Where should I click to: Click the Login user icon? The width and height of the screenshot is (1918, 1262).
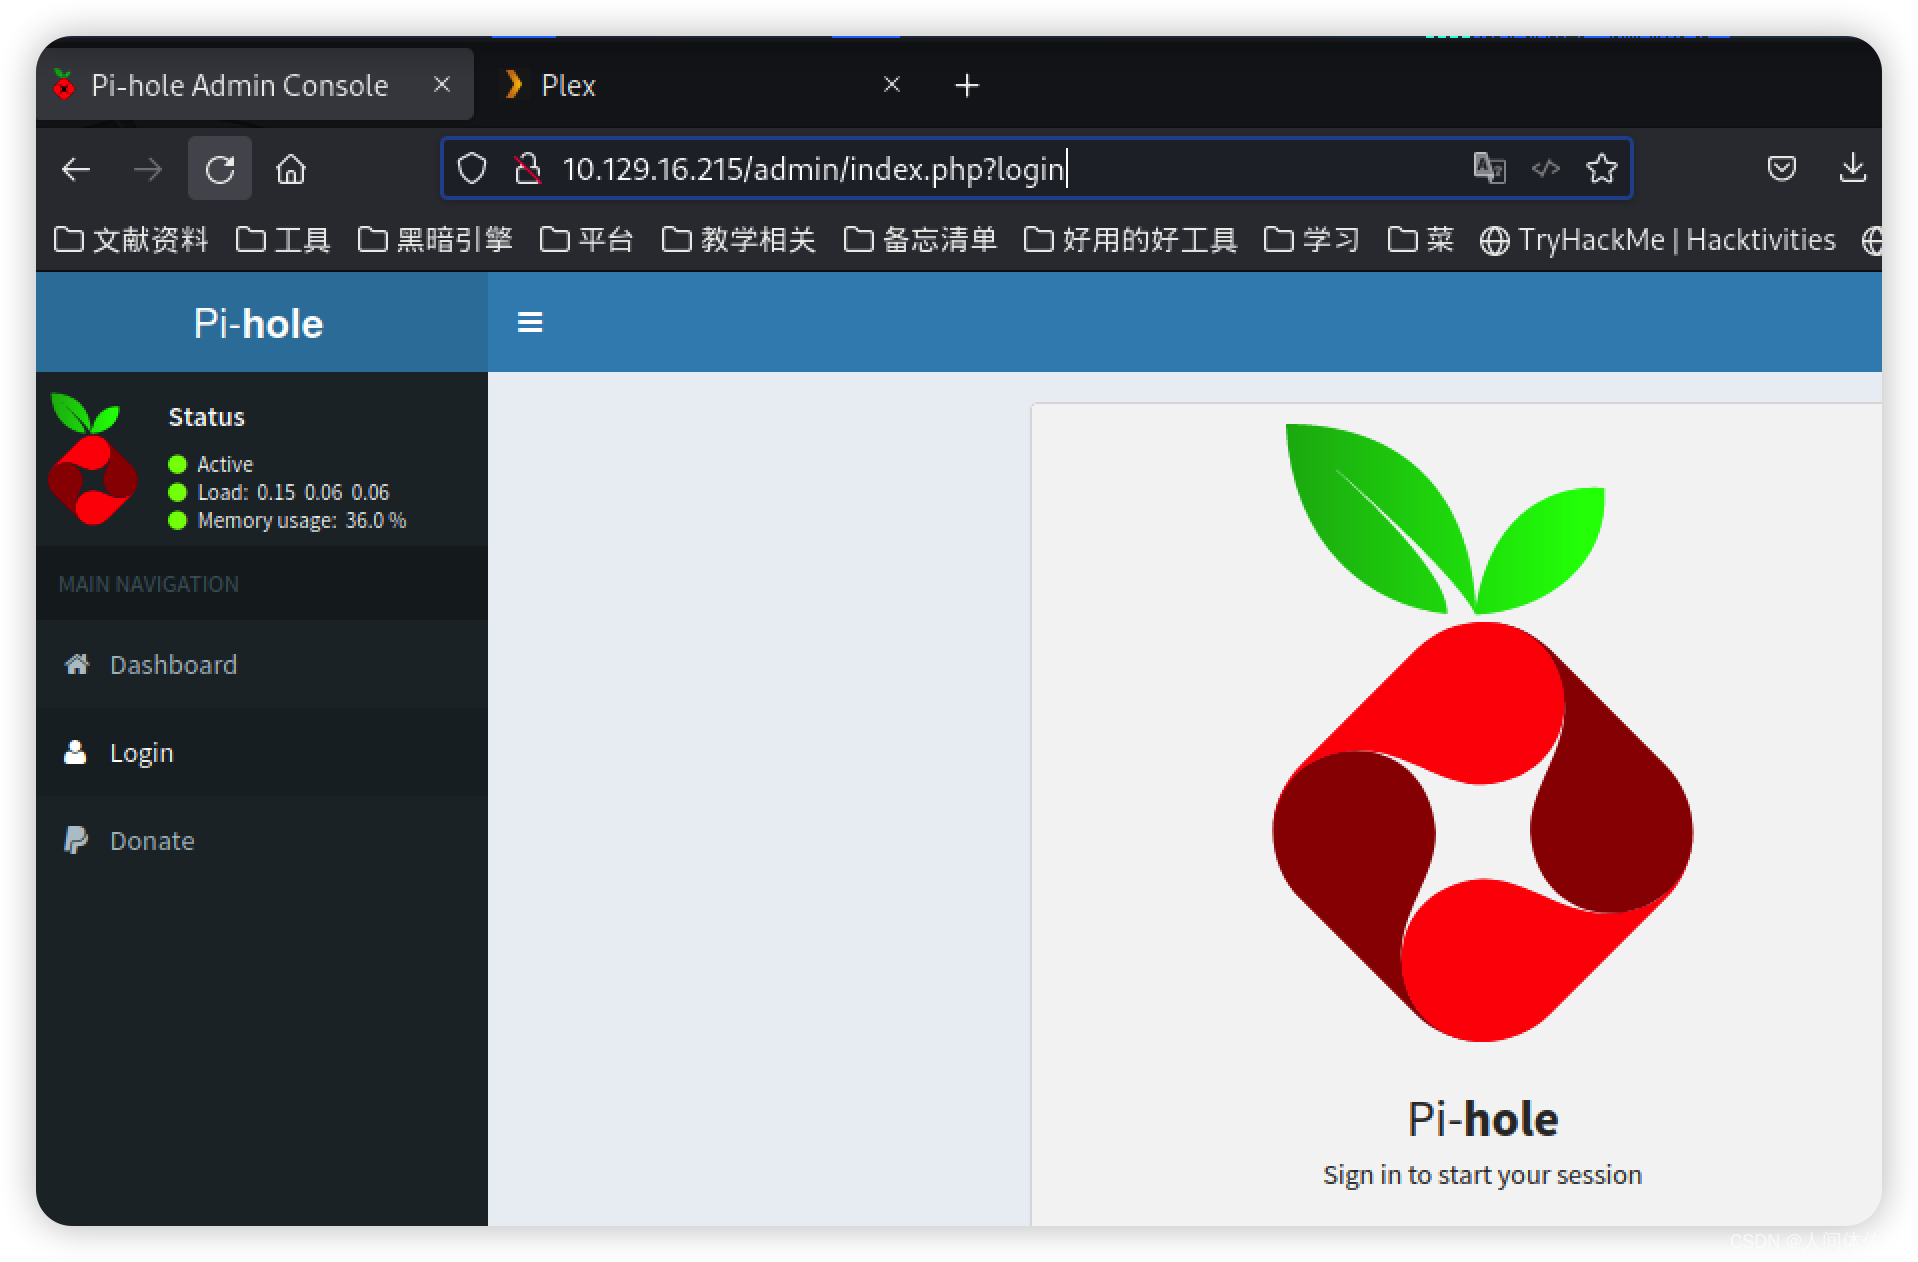click(75, 752)
